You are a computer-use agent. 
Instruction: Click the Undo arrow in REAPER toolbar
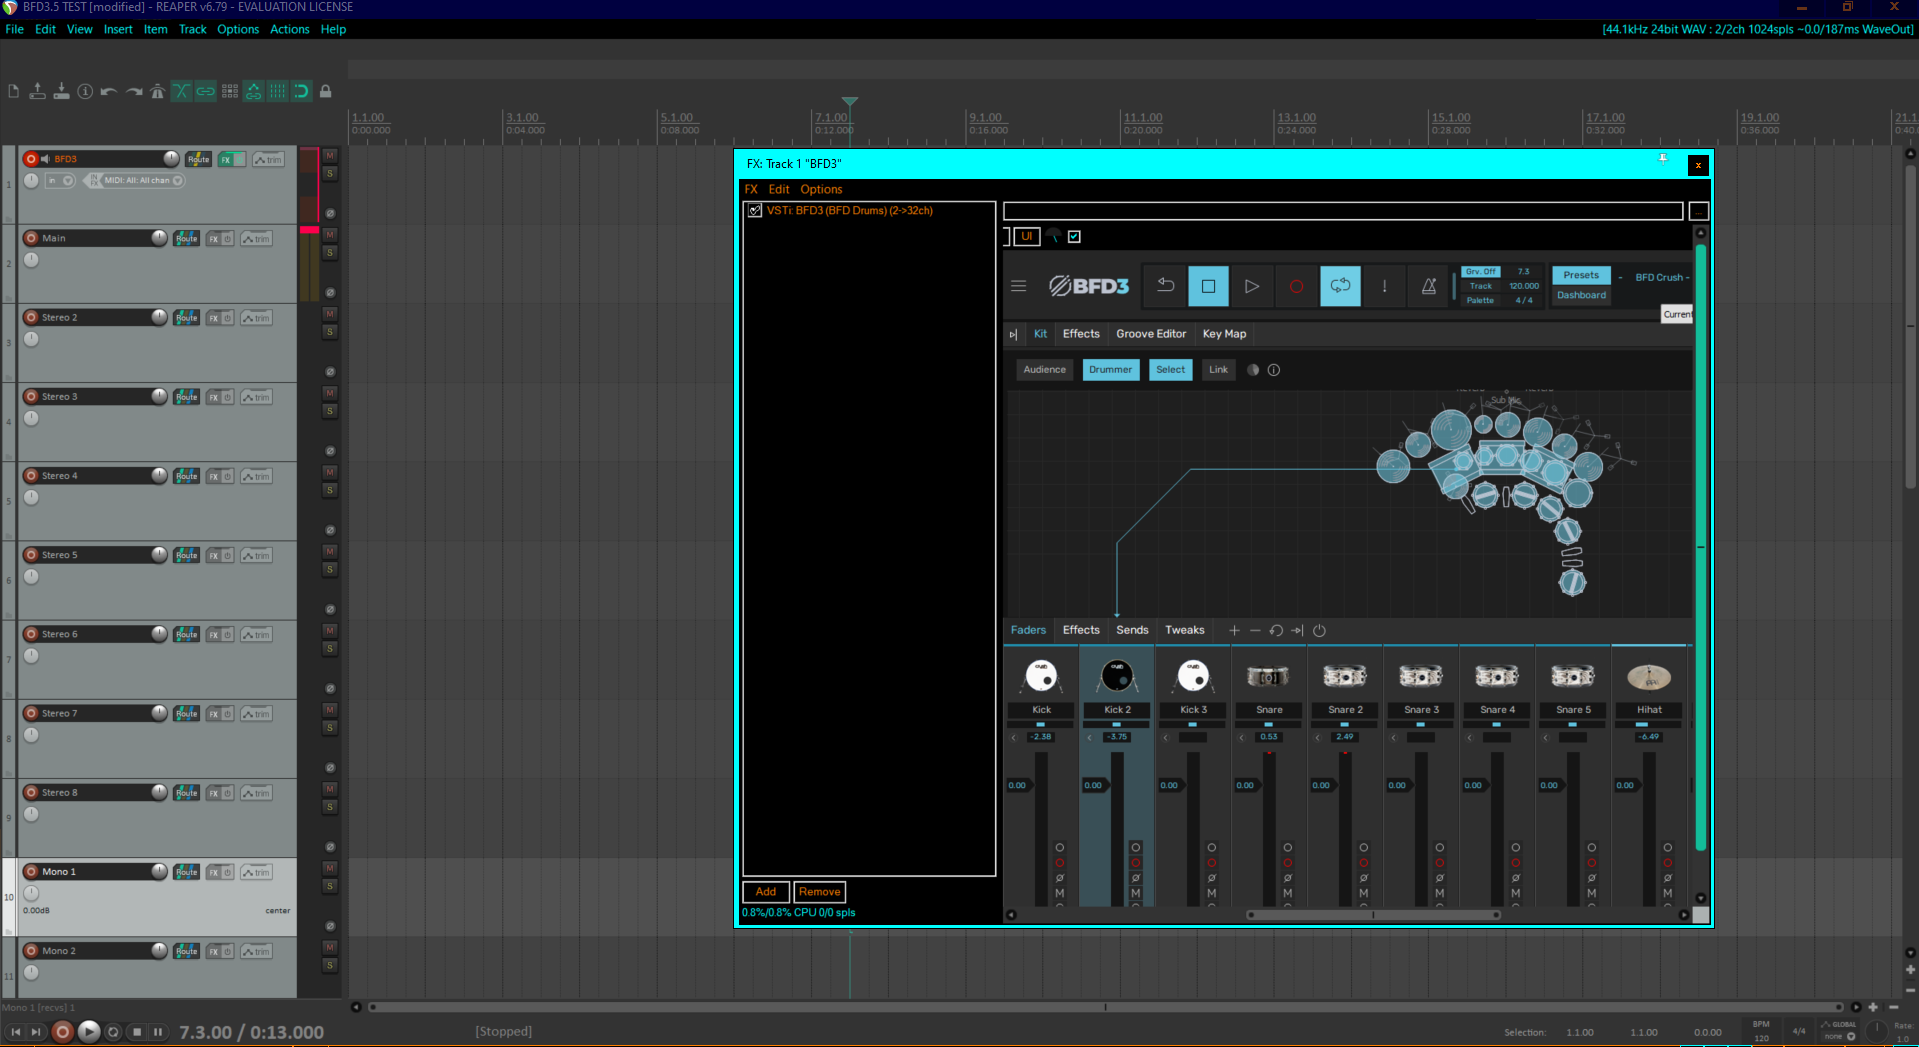[109, 91]
